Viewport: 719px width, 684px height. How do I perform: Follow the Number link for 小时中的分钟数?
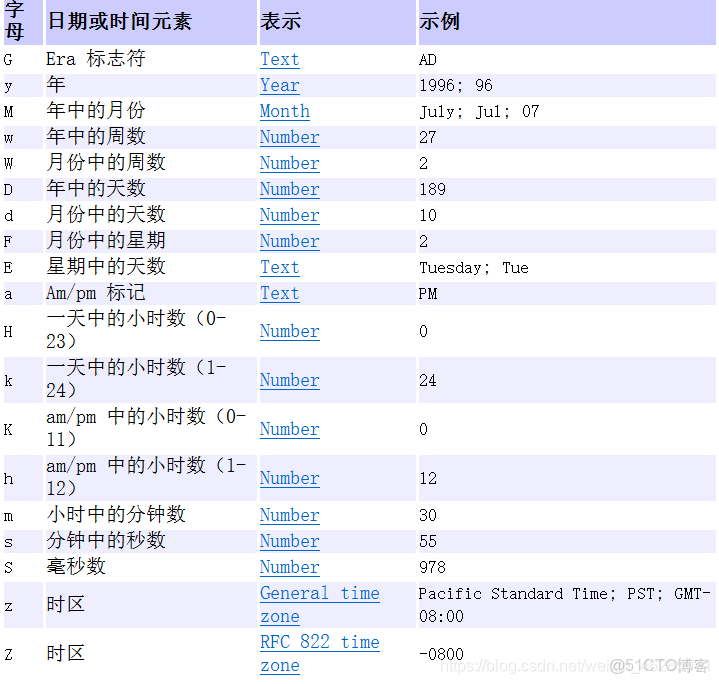[290, 515]
